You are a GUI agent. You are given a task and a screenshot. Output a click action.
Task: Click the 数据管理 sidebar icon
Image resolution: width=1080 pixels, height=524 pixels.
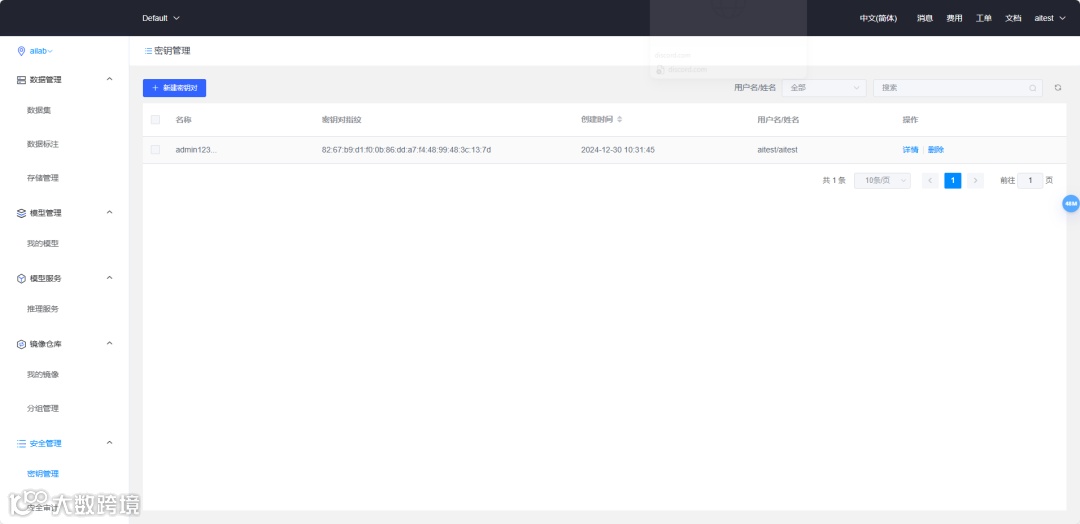(21, 80)
